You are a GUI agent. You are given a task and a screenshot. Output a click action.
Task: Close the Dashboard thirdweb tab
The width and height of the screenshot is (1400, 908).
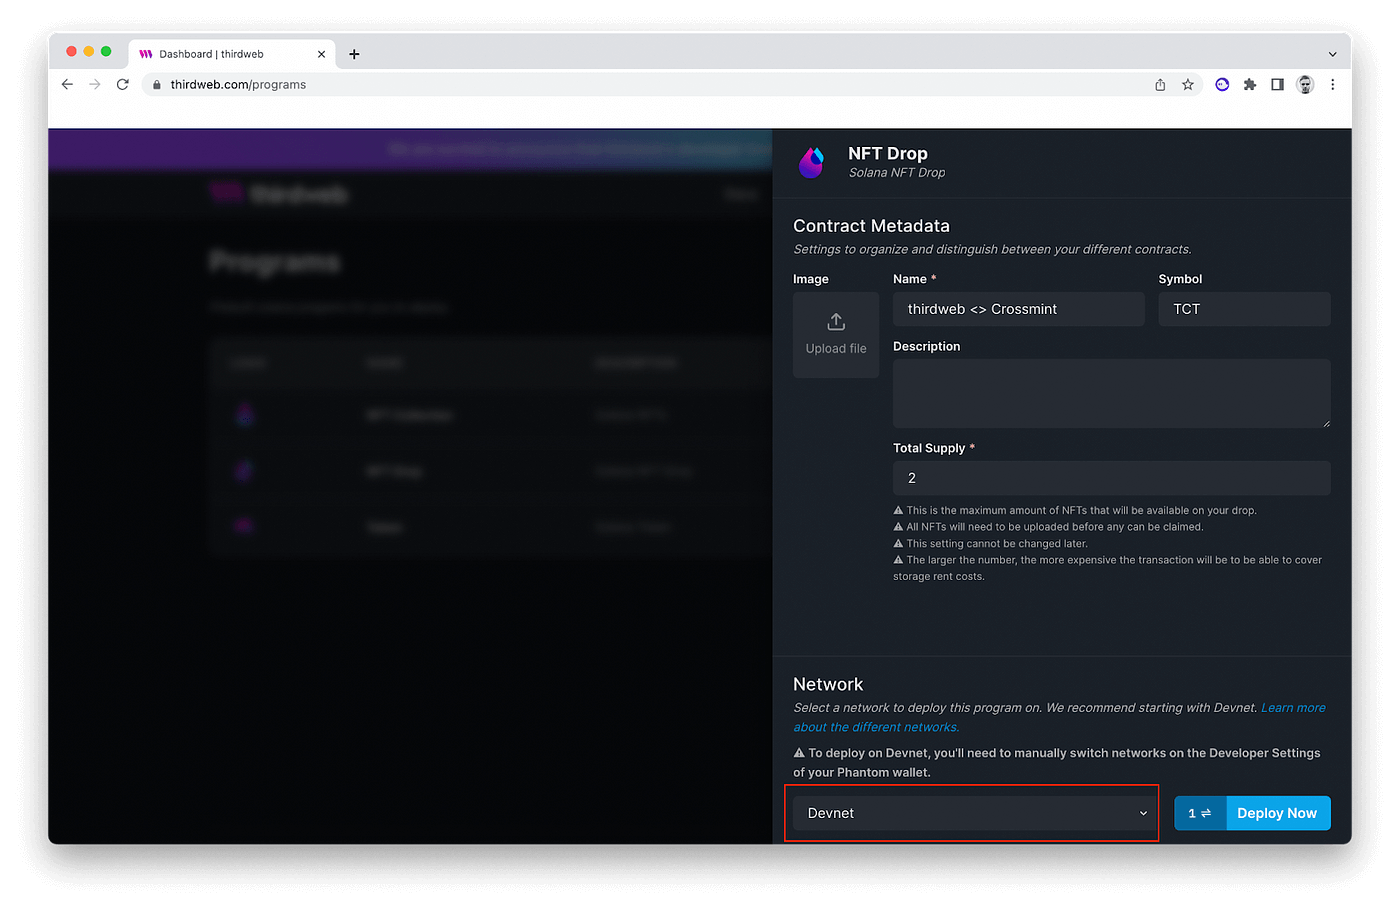tap(321, 54)
